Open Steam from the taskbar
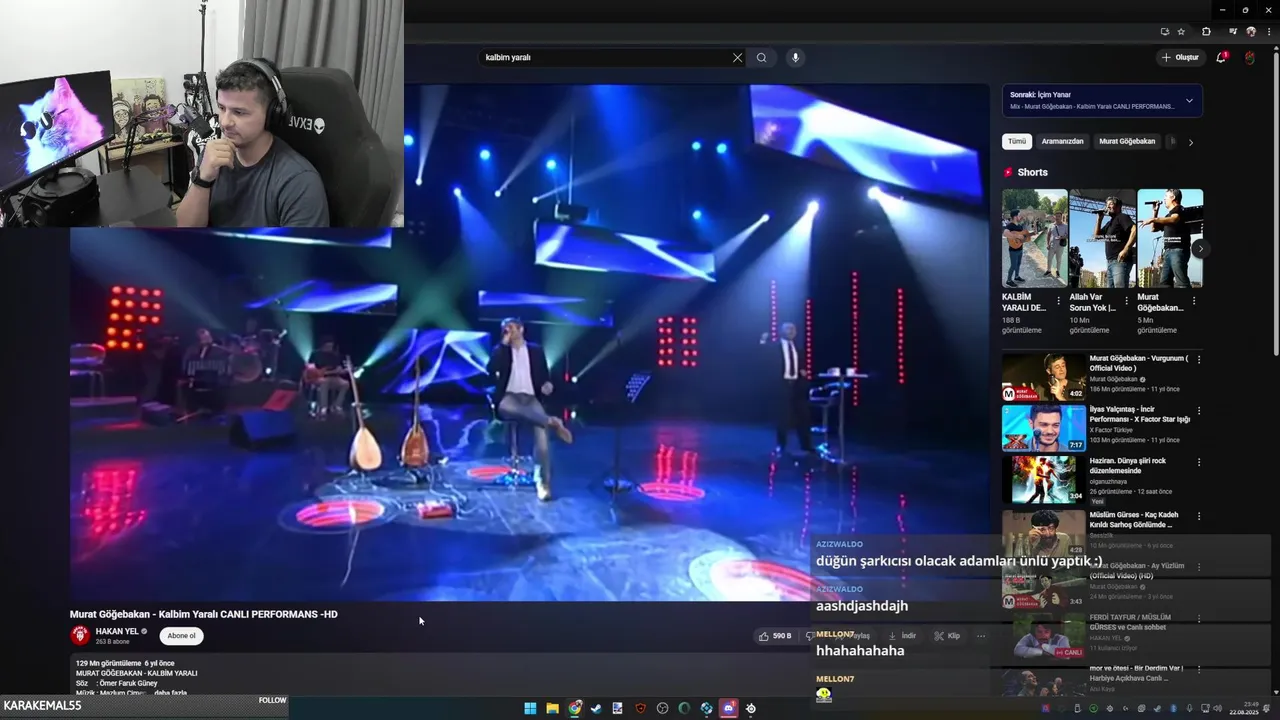1280x720 pixels. 596,708
